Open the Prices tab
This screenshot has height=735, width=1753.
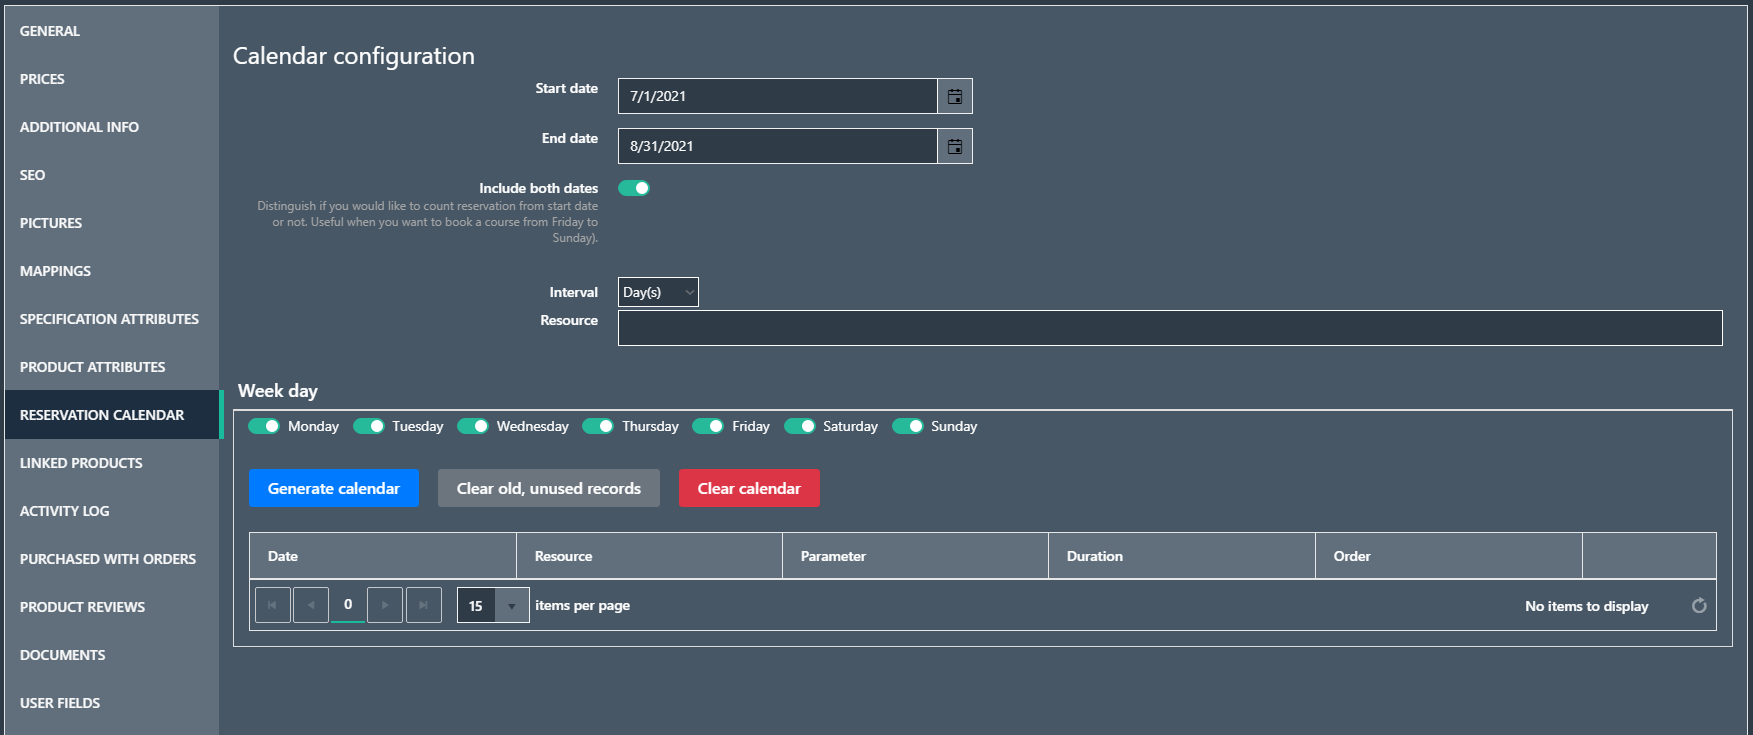(112, 79)
